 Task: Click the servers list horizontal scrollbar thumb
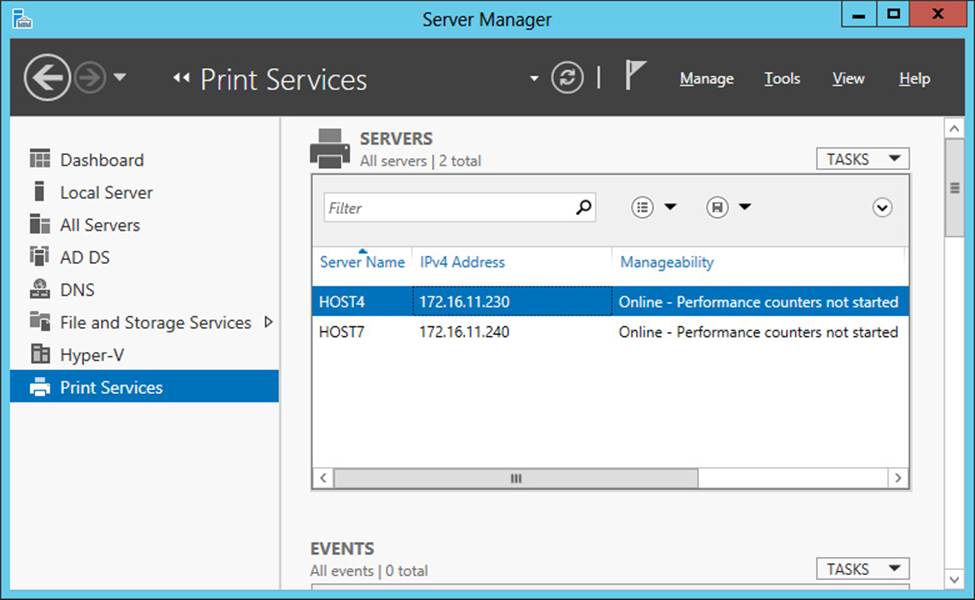pos(515,478)
